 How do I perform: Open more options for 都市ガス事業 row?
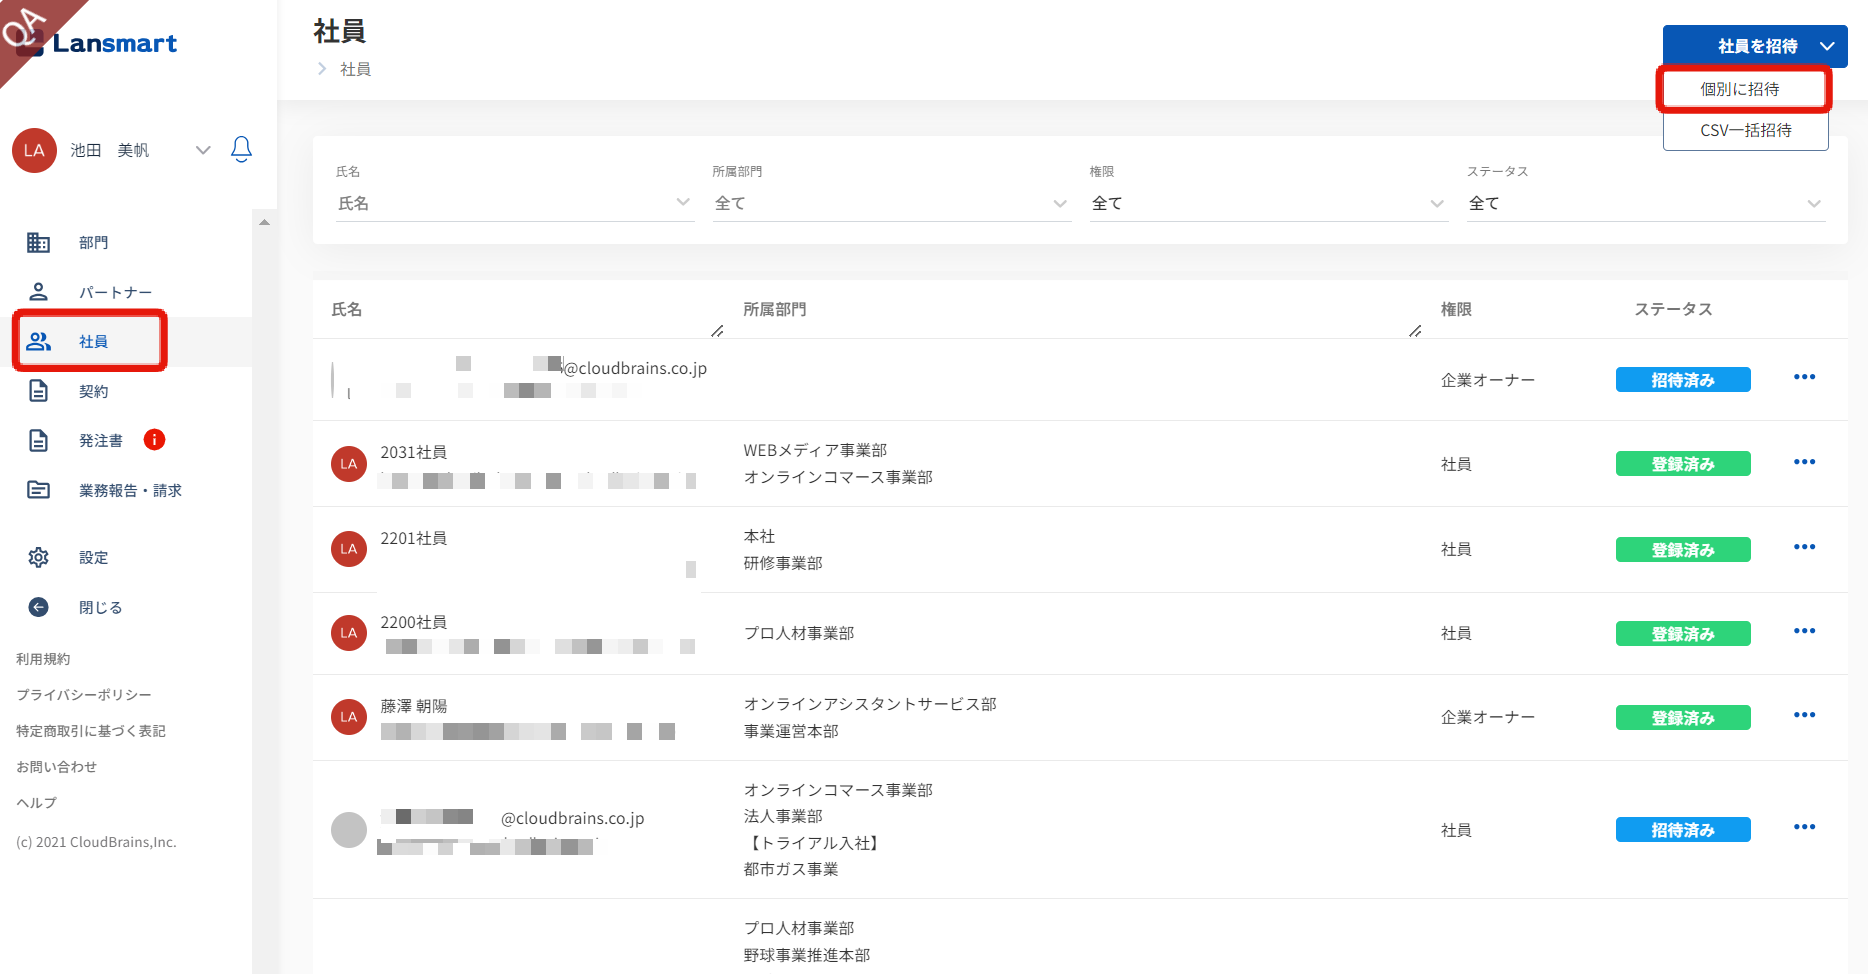coord(1804,827)
